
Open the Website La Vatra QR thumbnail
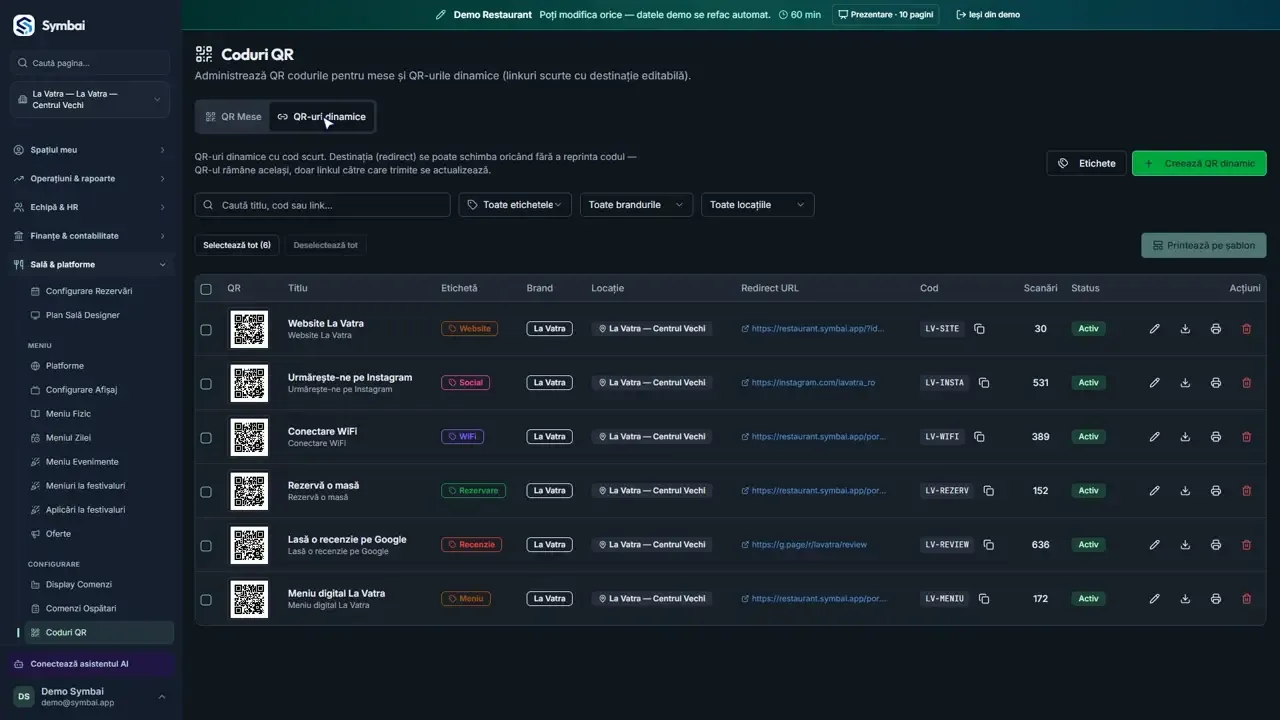pos(249,329)
